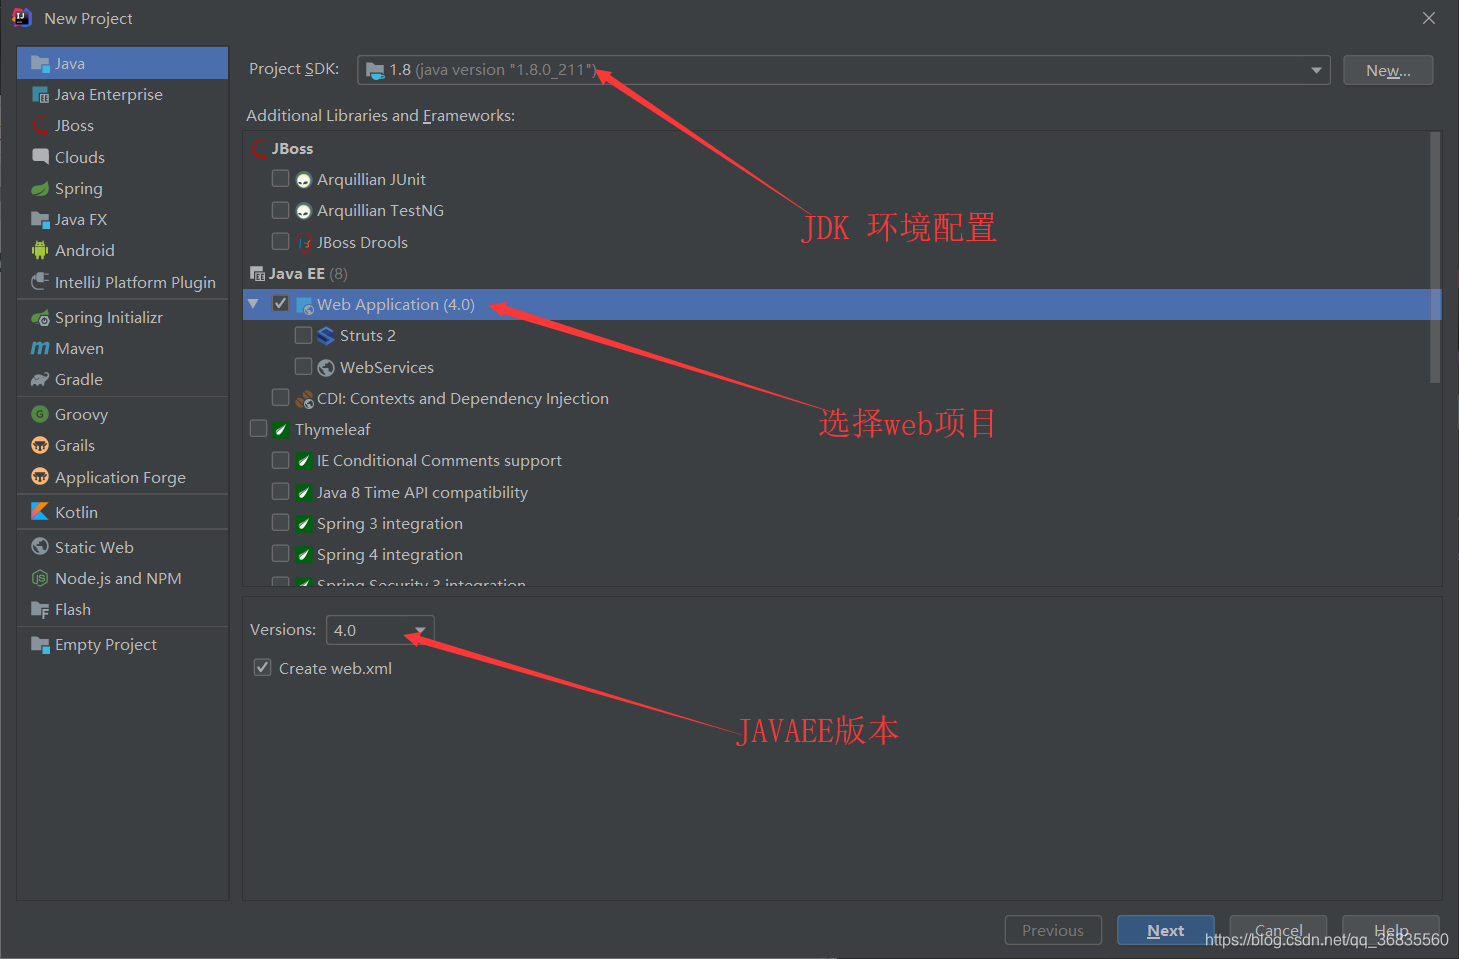The height and width of the screenshot is (959, 1459).
Task: Click the JBoss sidebar icon
Action: 40,126
